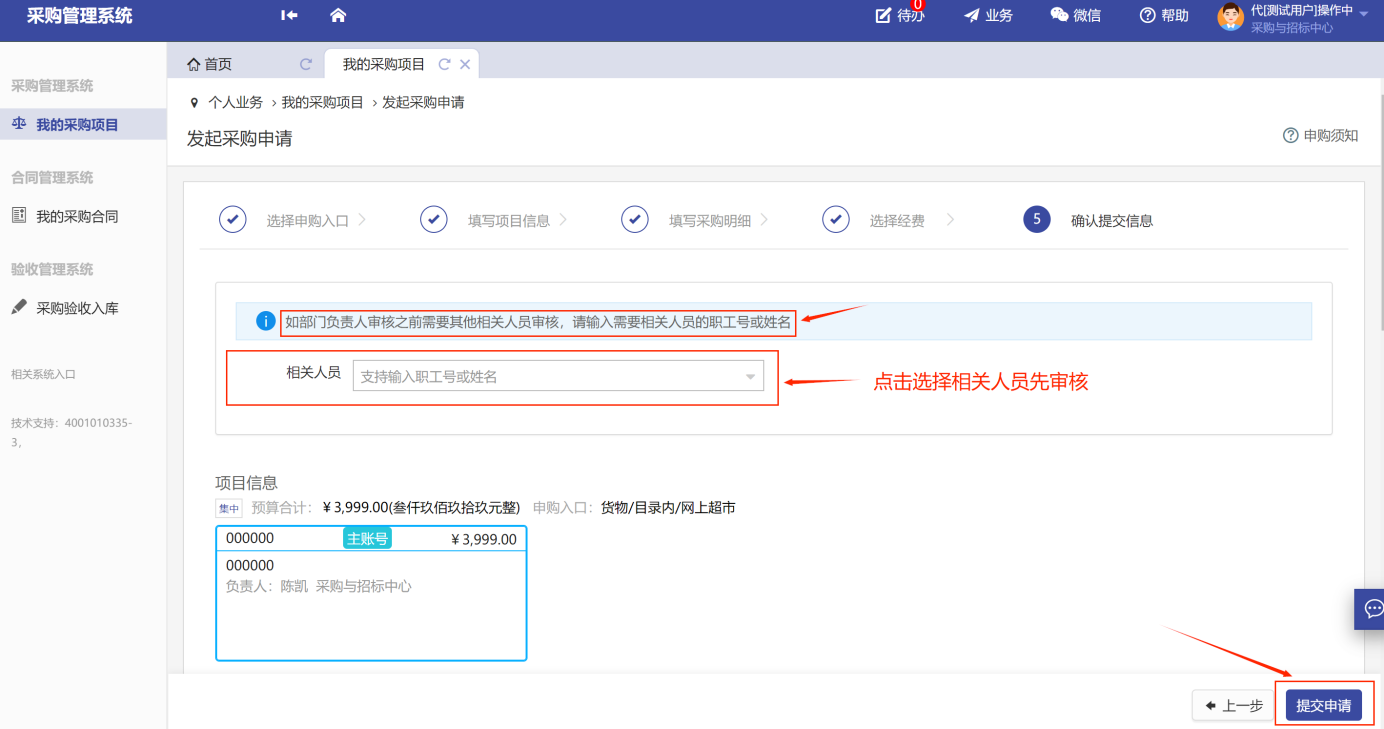This screenshot has height=729, width=1384.
Task: Expand the 相关人员 dropdown list
Action: tap(750, 377)
